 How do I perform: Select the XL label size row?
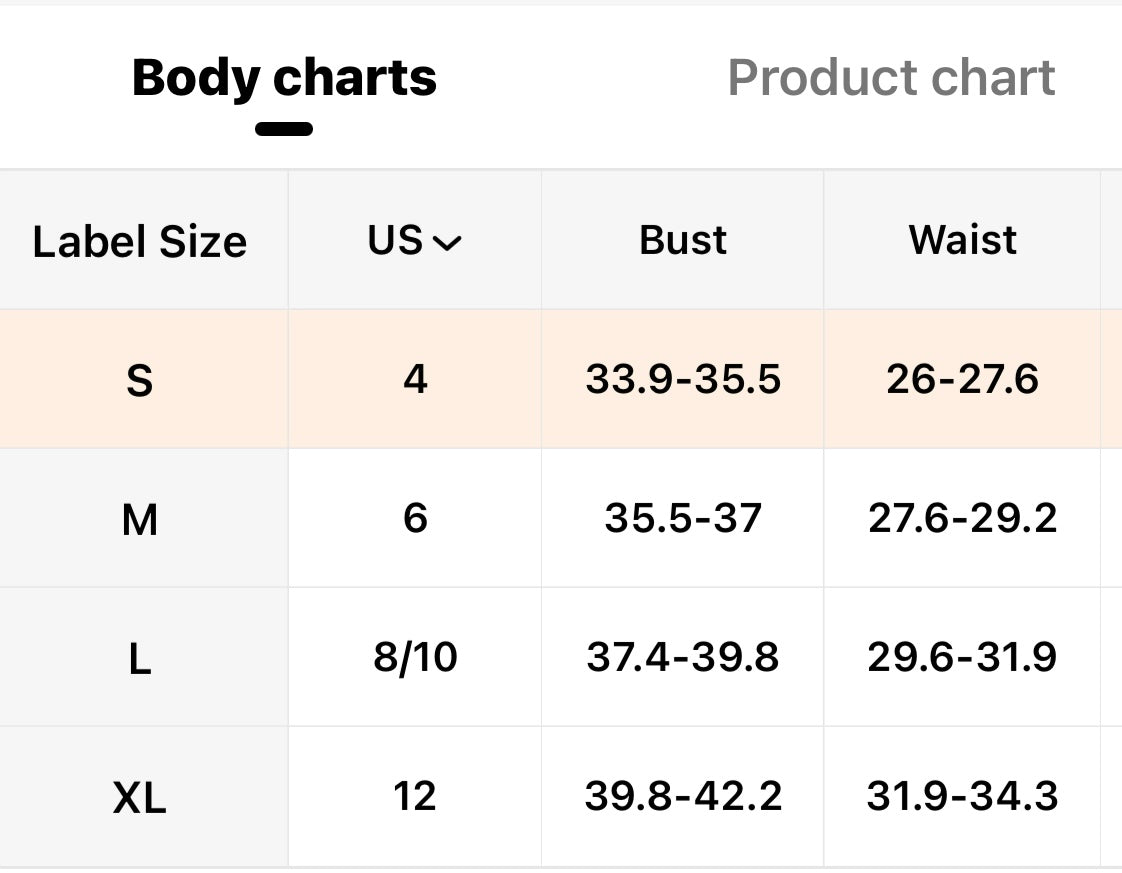140,797
